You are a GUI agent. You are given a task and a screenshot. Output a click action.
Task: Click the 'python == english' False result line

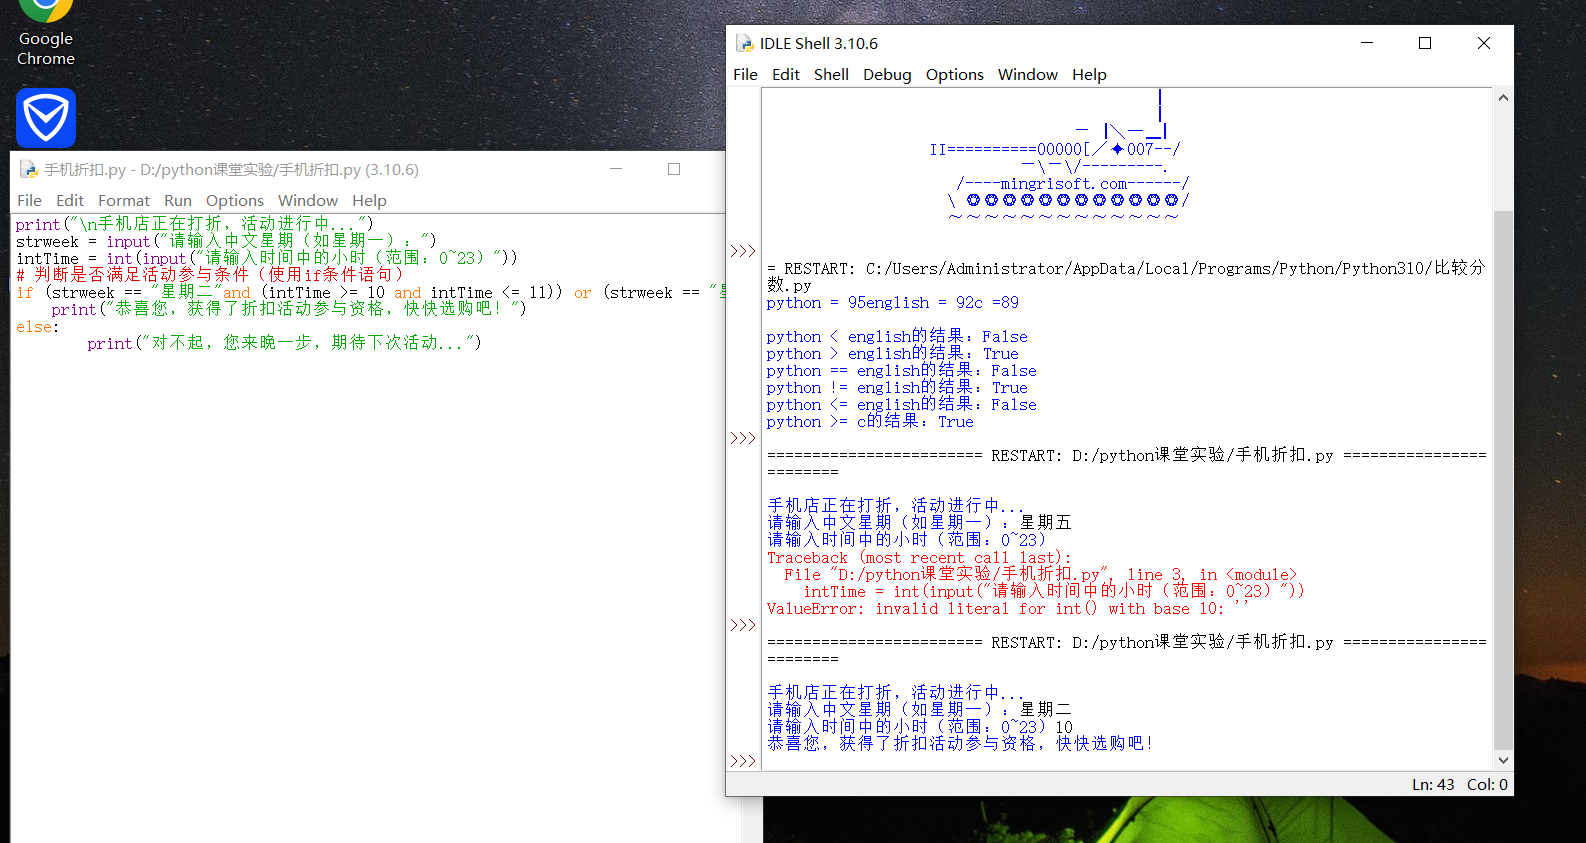(902, 371)
